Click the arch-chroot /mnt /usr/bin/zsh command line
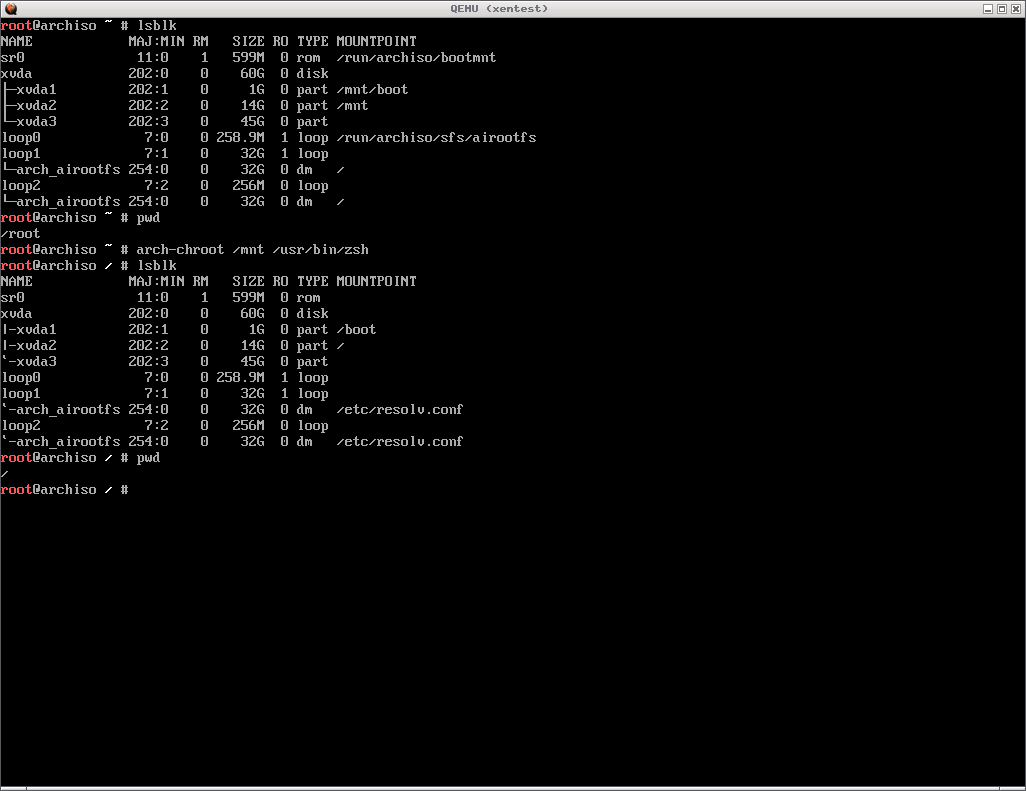 (252, 249)
